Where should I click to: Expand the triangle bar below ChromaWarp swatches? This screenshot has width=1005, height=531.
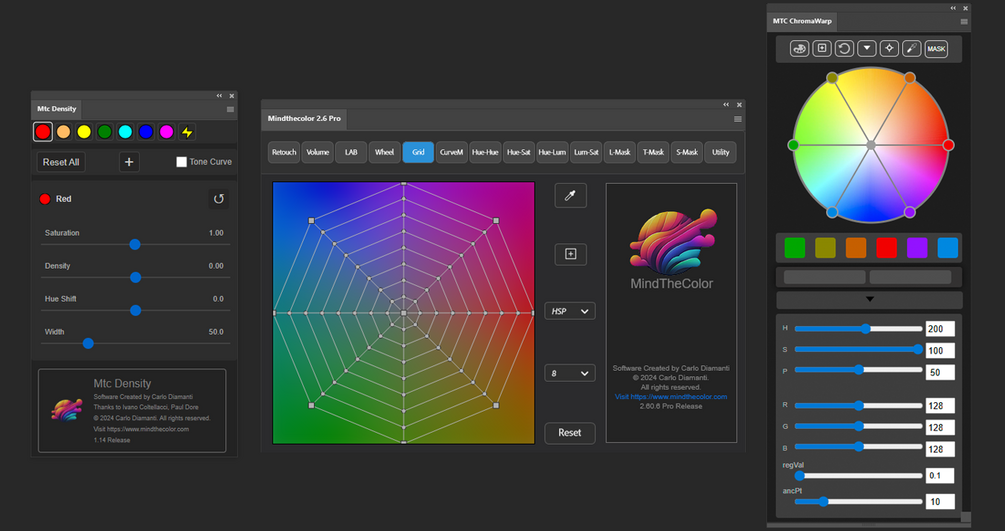click(869, 299)
